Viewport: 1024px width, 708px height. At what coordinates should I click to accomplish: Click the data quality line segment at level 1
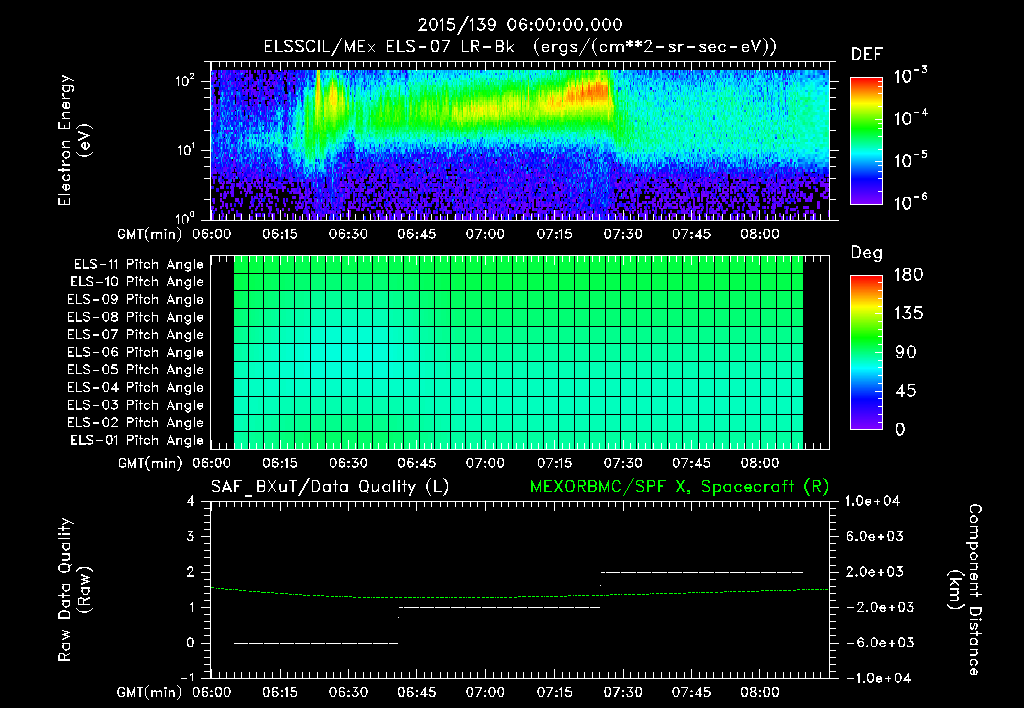click(x=500, y=607)
